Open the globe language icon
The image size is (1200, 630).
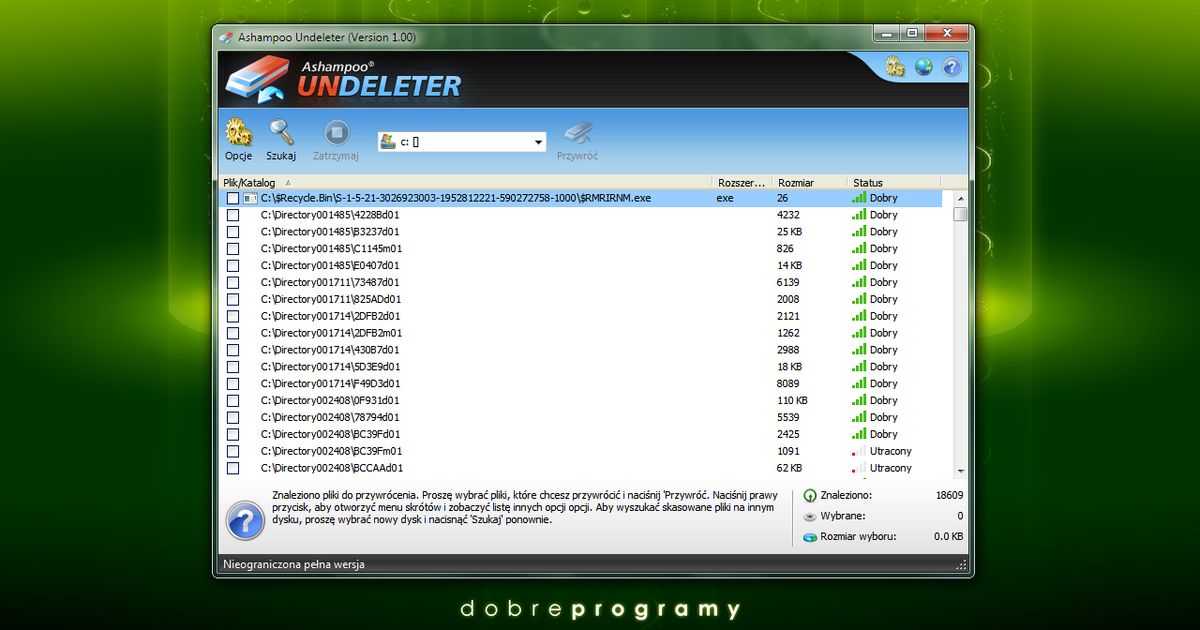pos(921,66)
